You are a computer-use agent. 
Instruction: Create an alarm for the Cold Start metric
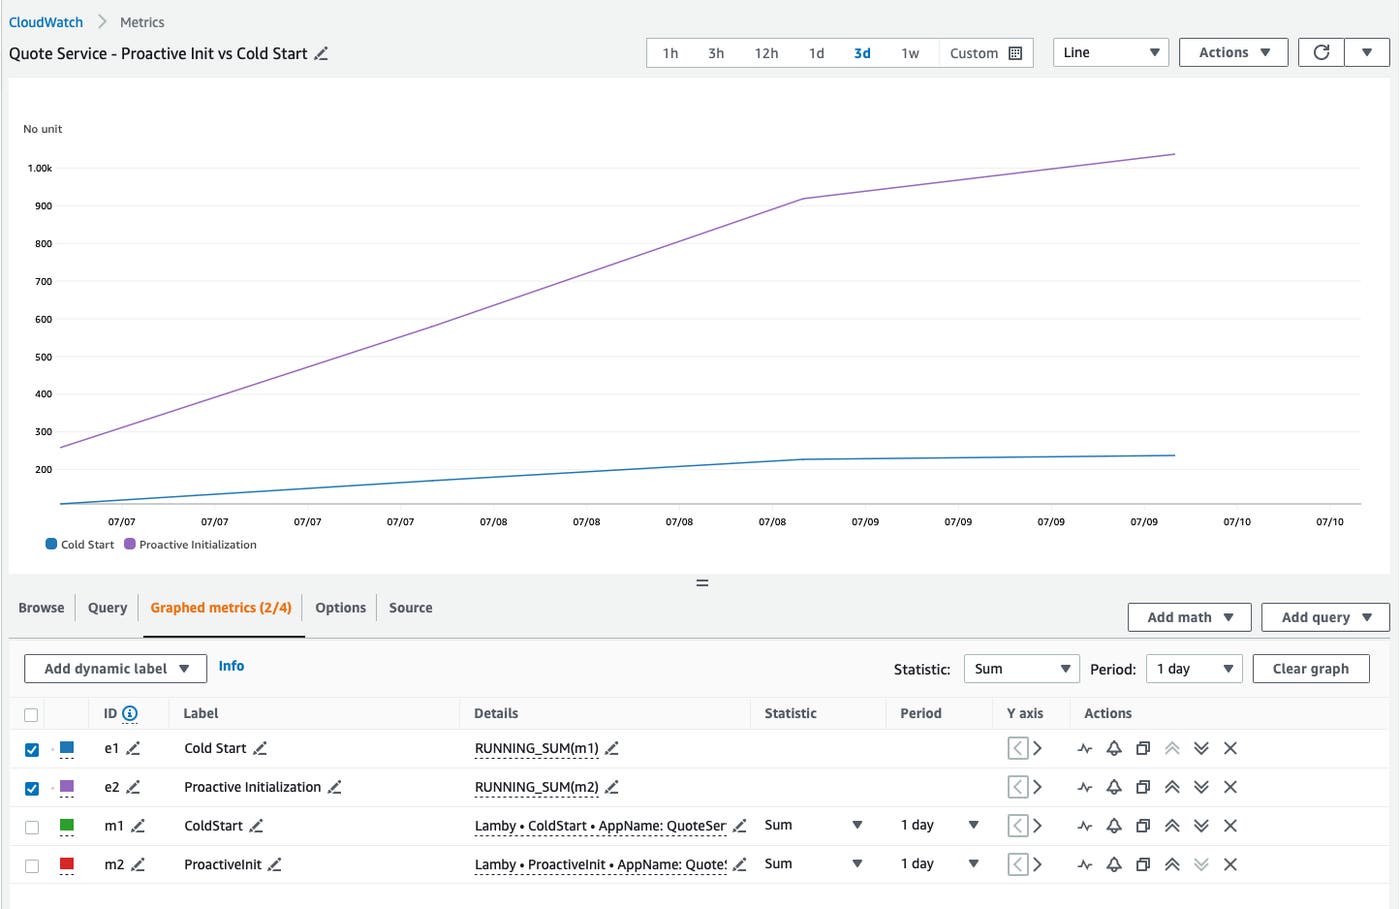(x=1113, y=748)
